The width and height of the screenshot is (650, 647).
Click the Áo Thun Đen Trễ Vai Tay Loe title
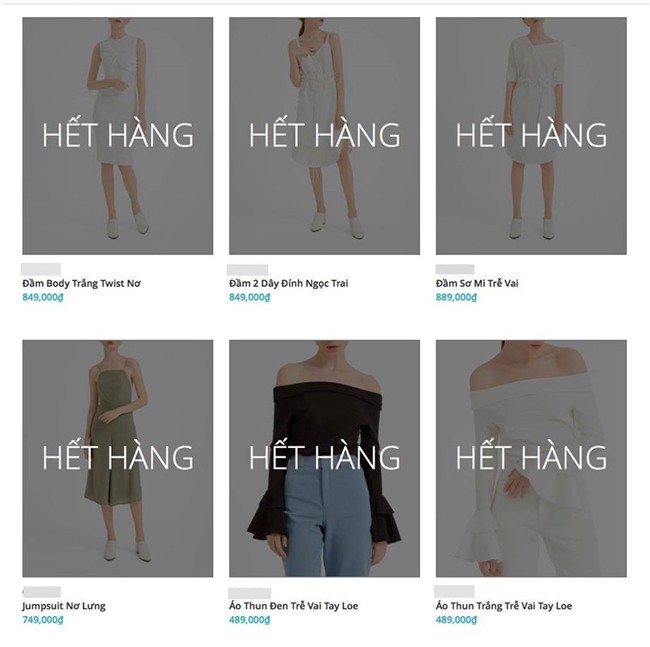(x=293, y=606)
